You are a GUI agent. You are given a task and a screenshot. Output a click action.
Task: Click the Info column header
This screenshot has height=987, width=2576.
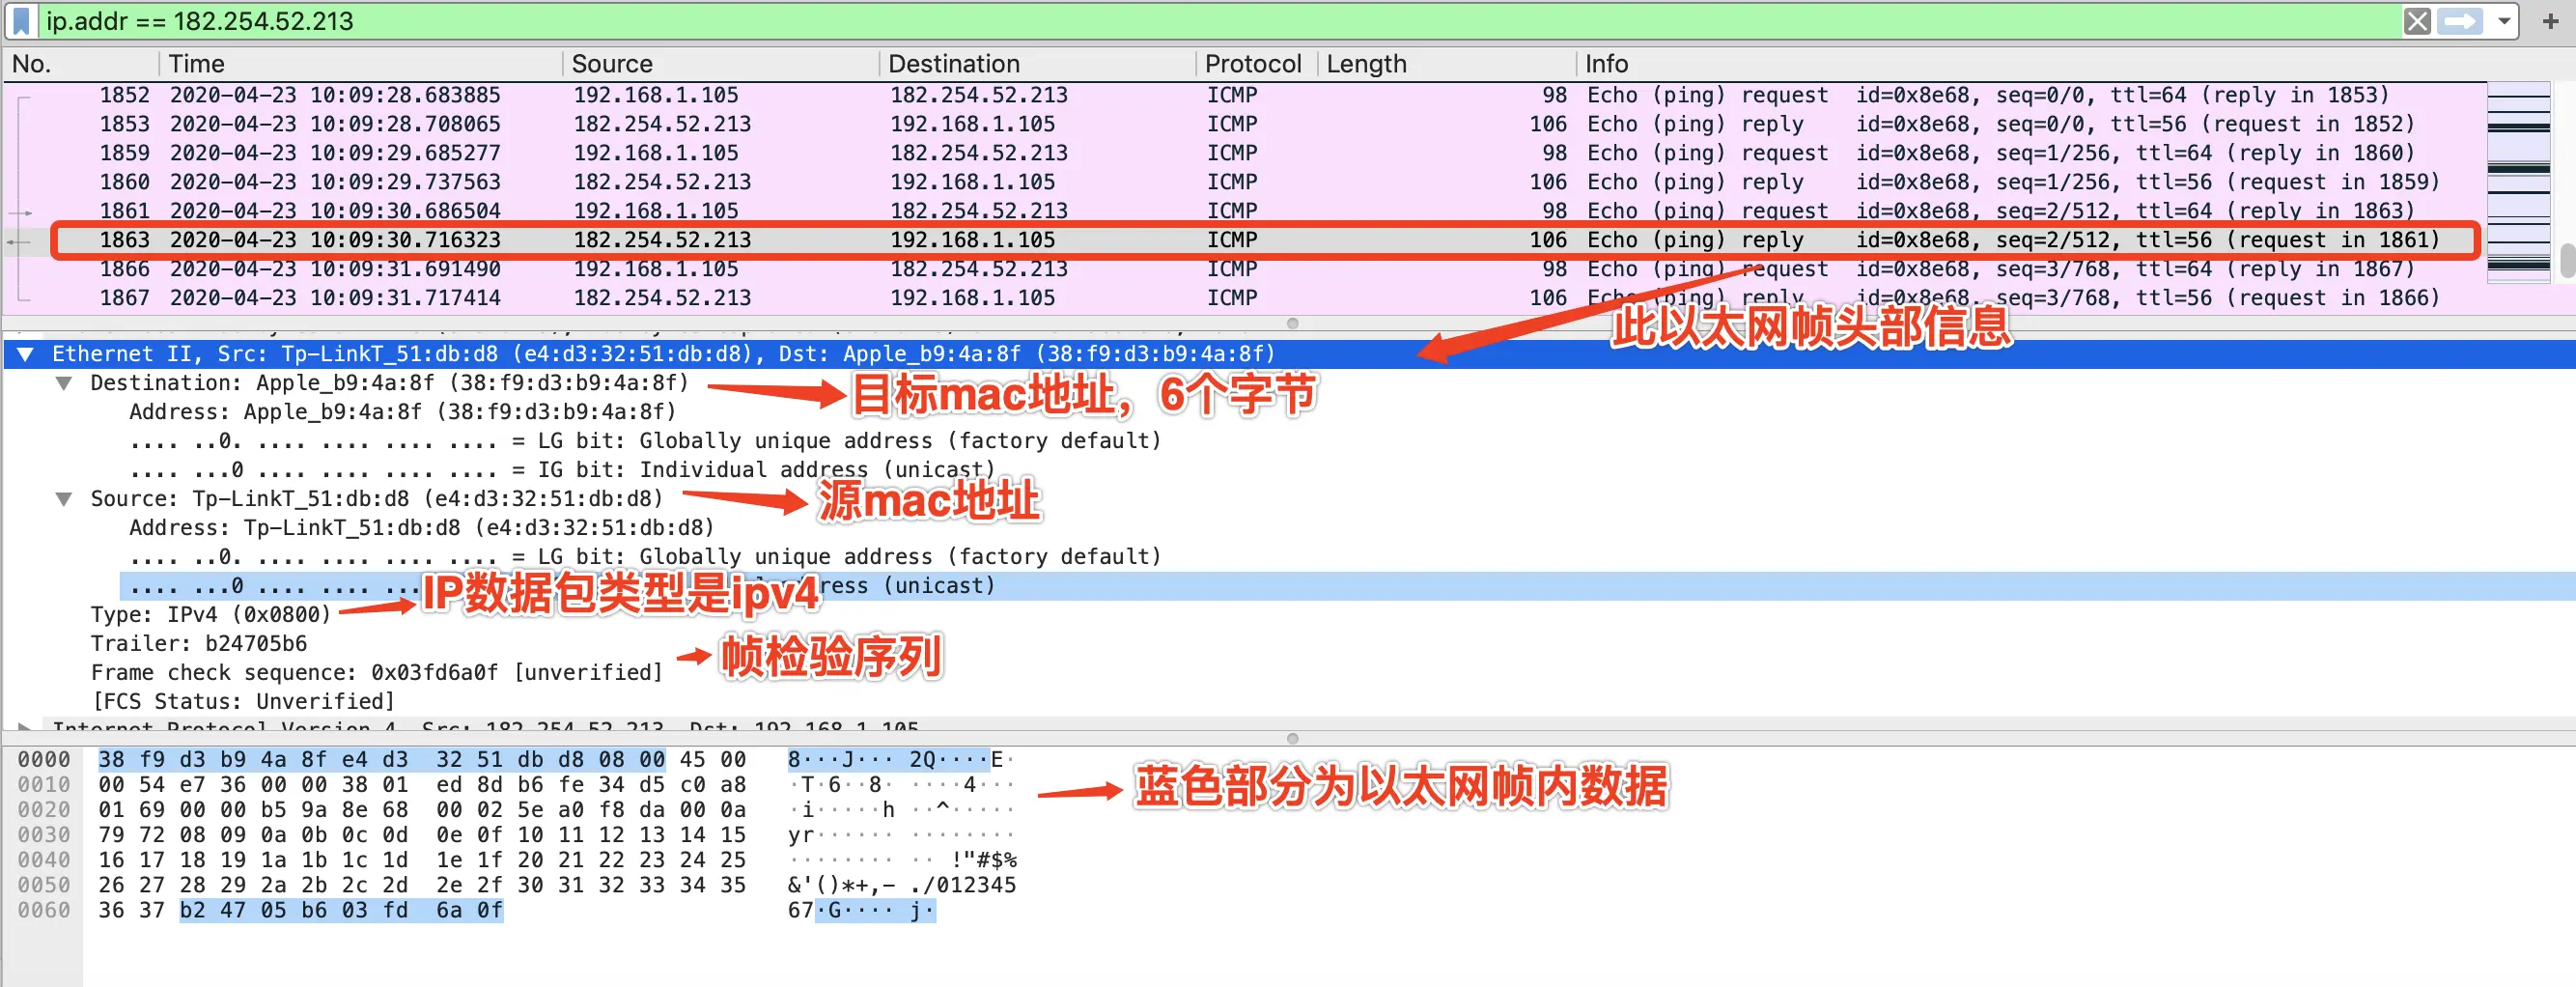click(1605, 63)
